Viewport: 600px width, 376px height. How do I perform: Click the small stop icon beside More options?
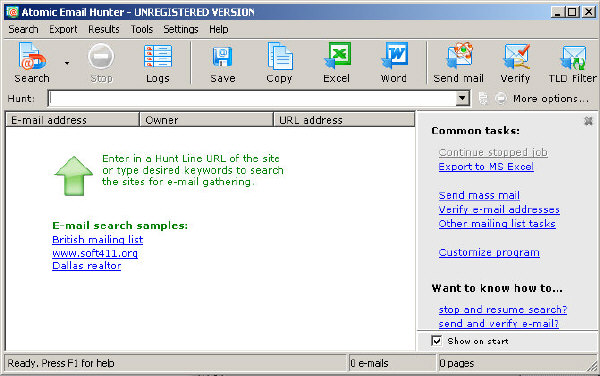501,99
